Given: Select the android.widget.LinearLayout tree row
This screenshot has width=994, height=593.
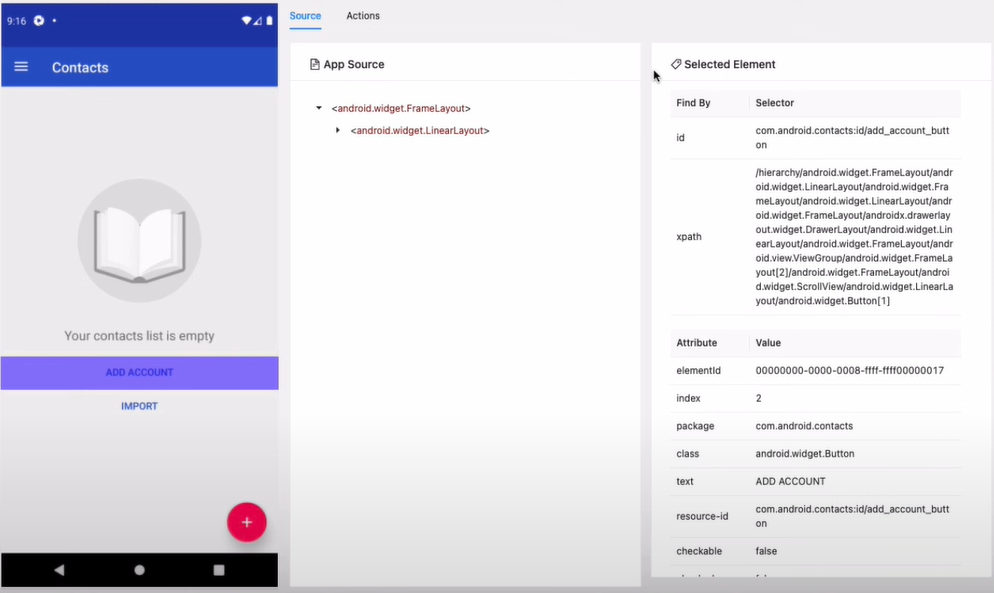Looking at the screenshot, I should click(x=420, y=131).
